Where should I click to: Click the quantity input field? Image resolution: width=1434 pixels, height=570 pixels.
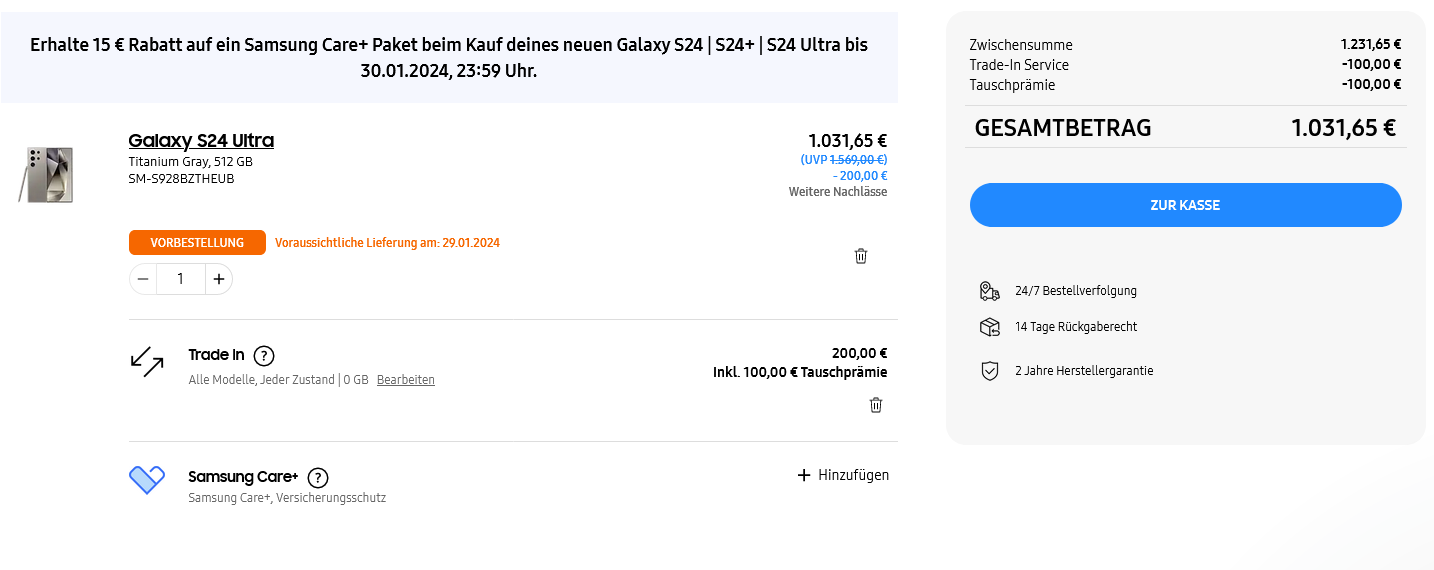(x=181, y=279)
